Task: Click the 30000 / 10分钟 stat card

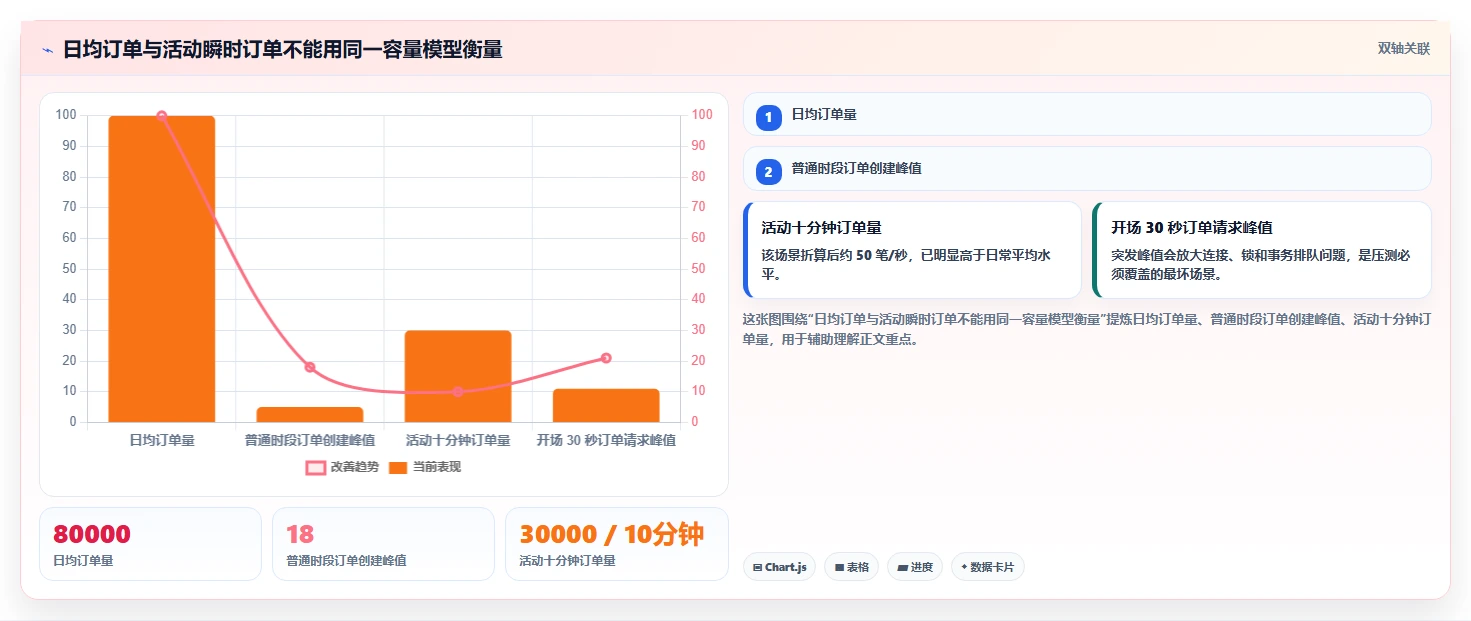Action: pyautogui.click(x=617, y=544)
